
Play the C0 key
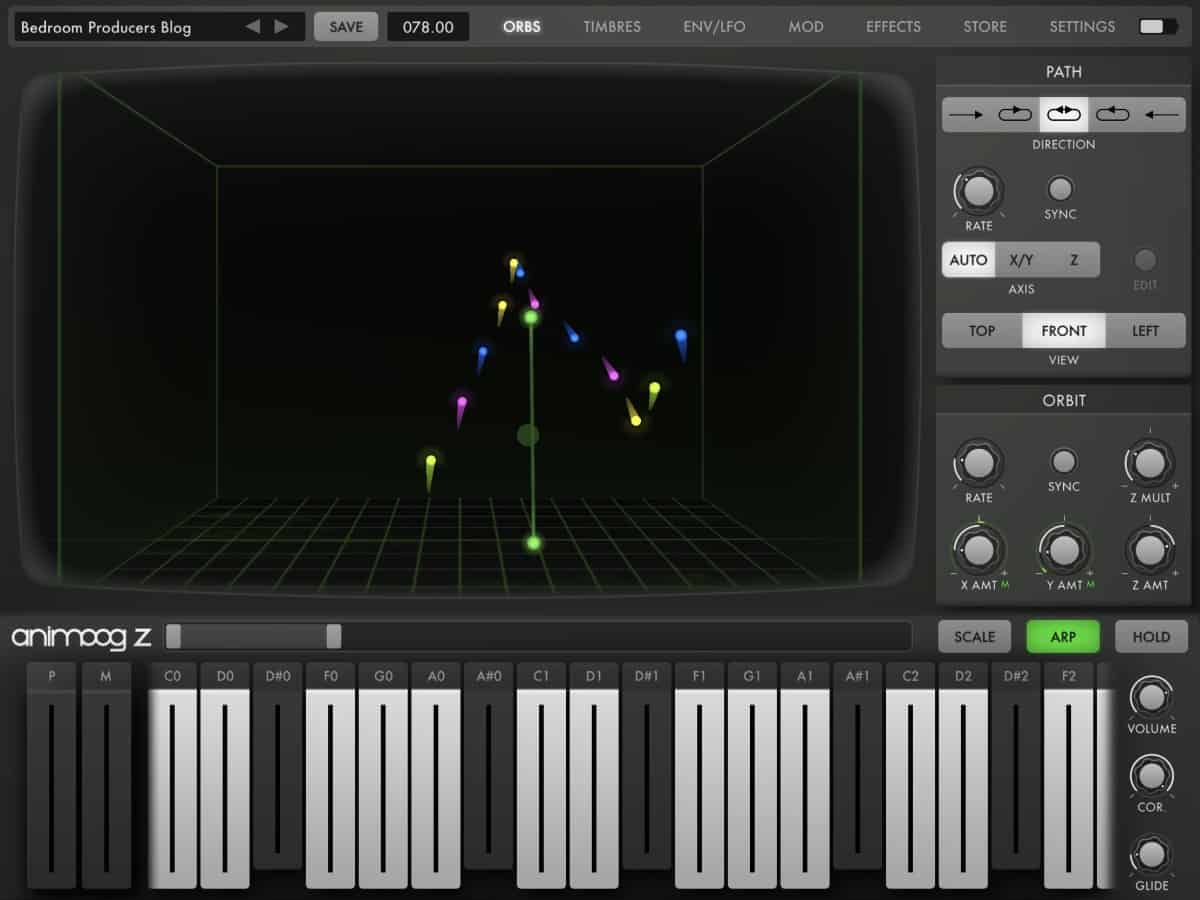click(172, 775)
